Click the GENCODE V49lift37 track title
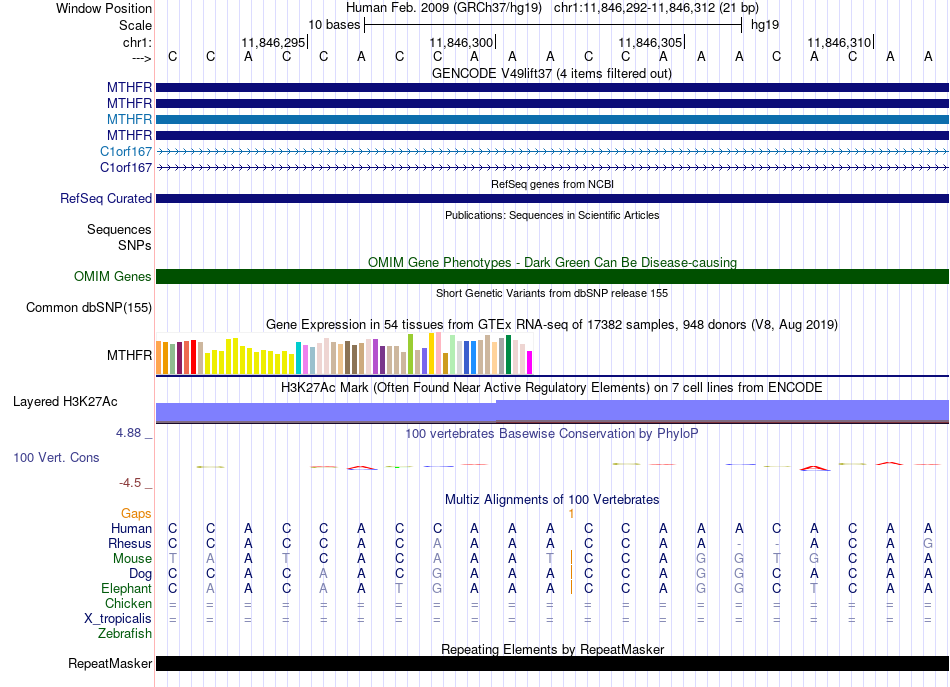This screenshot has width=950, height=687. click(x=552, y=73)
